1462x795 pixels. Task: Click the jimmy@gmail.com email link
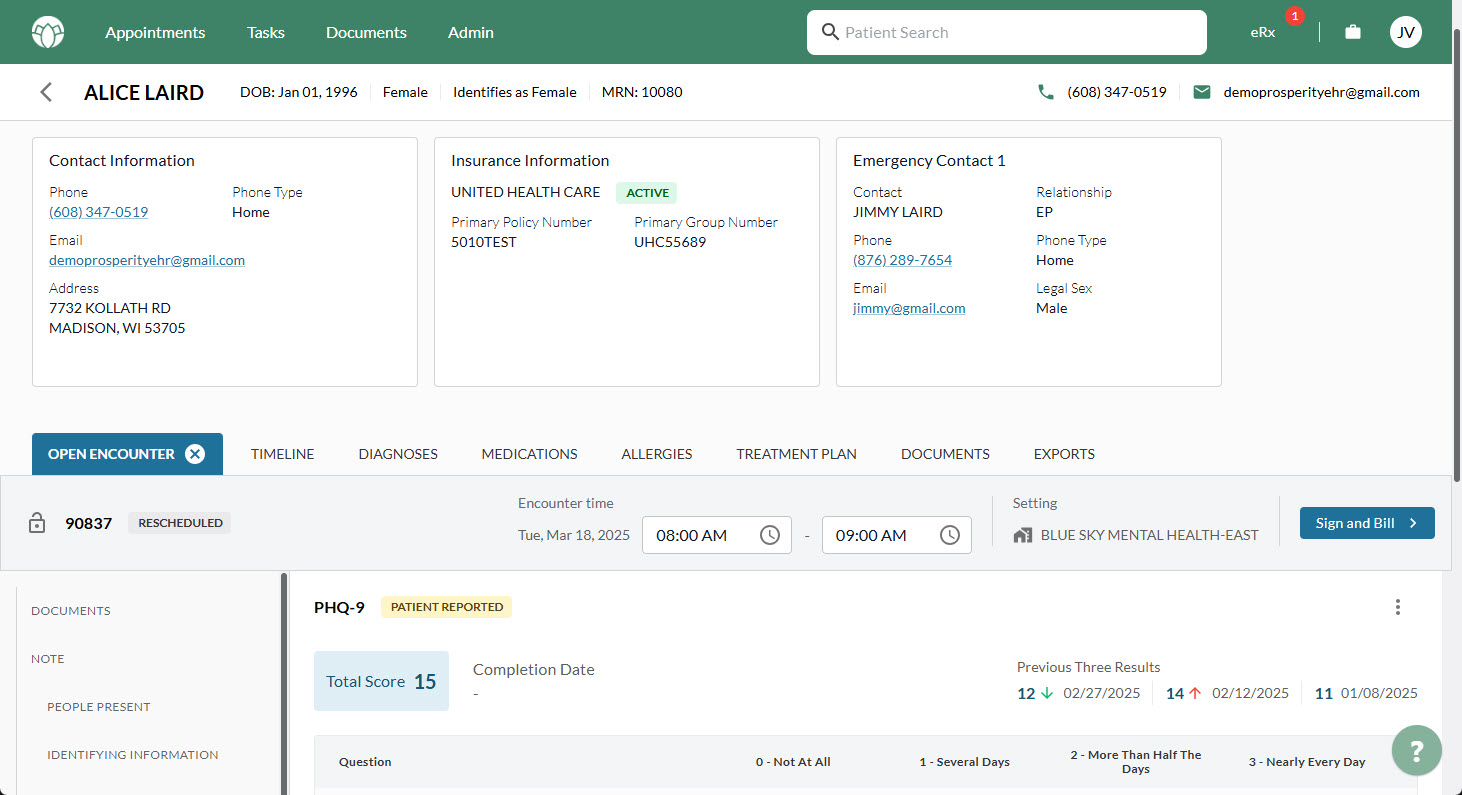(x=909, y=308)
